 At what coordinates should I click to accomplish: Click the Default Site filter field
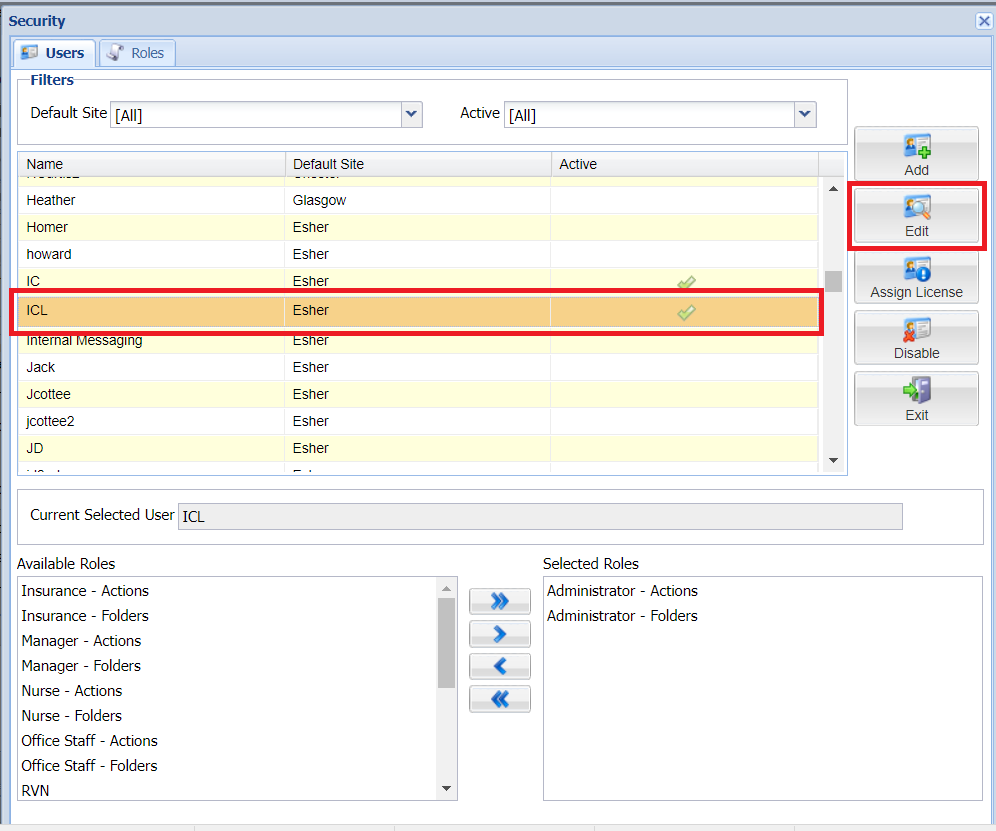point(256,115)
